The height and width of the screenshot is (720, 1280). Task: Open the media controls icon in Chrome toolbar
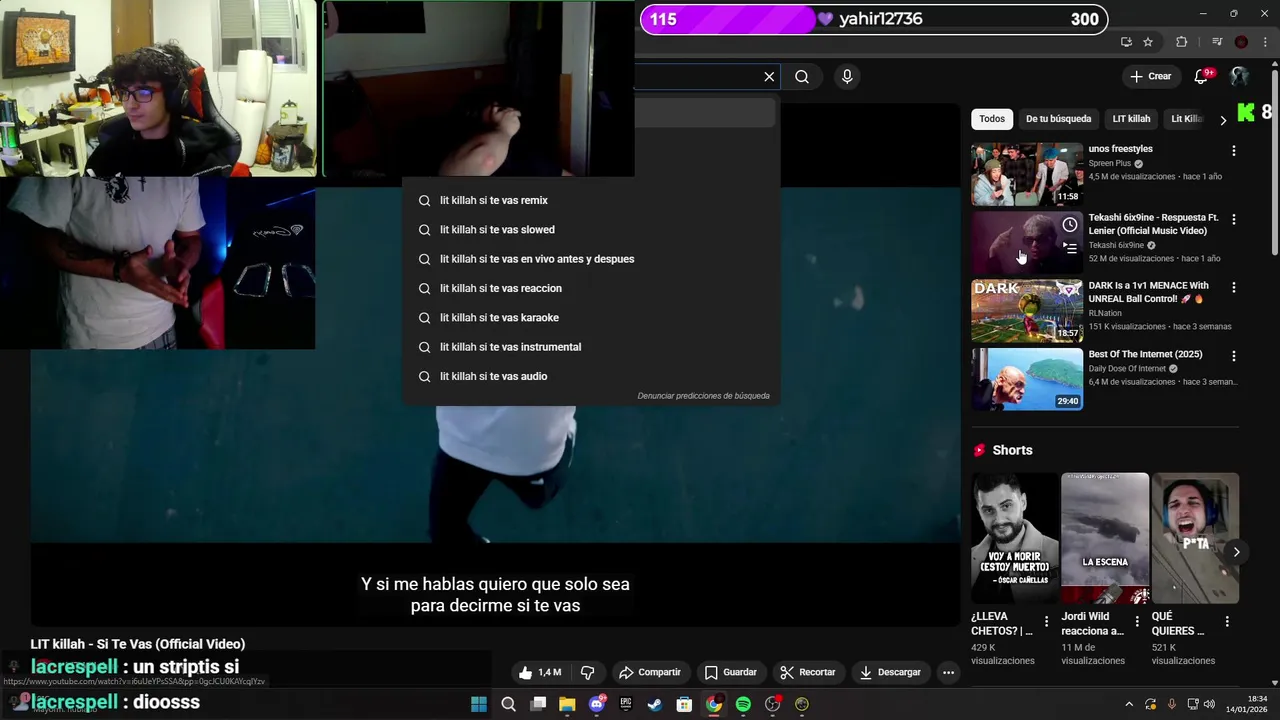point(1217,42)
